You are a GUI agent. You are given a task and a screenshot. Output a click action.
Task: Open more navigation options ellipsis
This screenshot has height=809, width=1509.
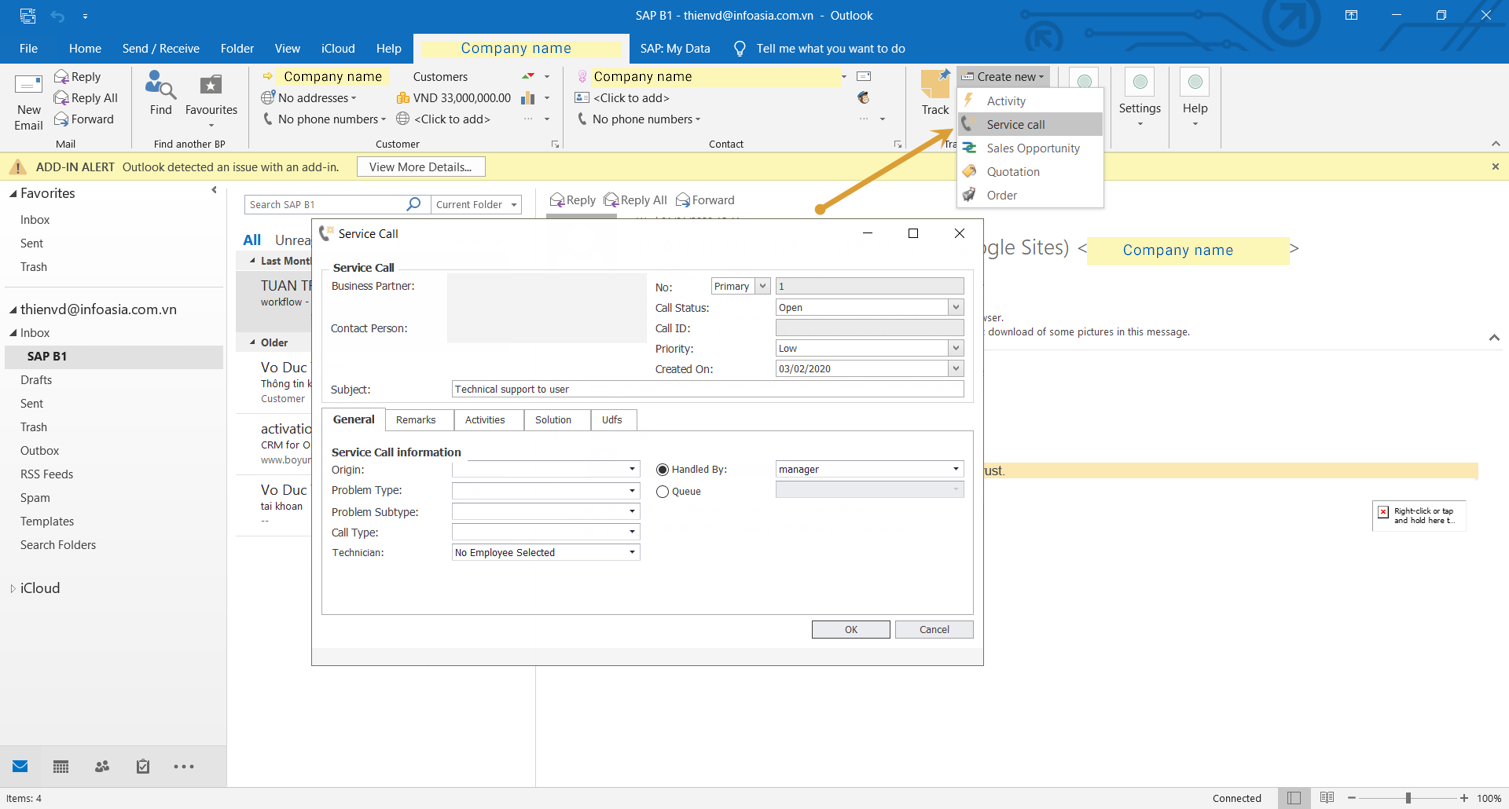[184, 766]
